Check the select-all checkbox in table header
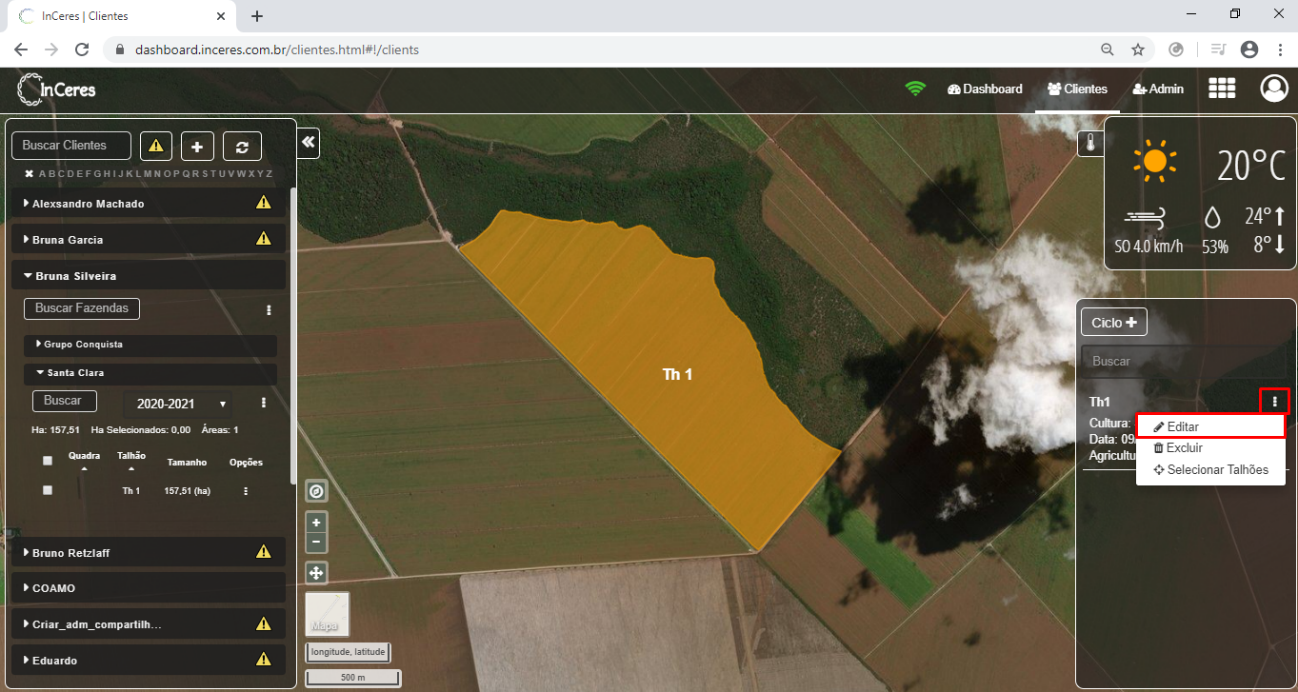 click(x=47, y=461)
